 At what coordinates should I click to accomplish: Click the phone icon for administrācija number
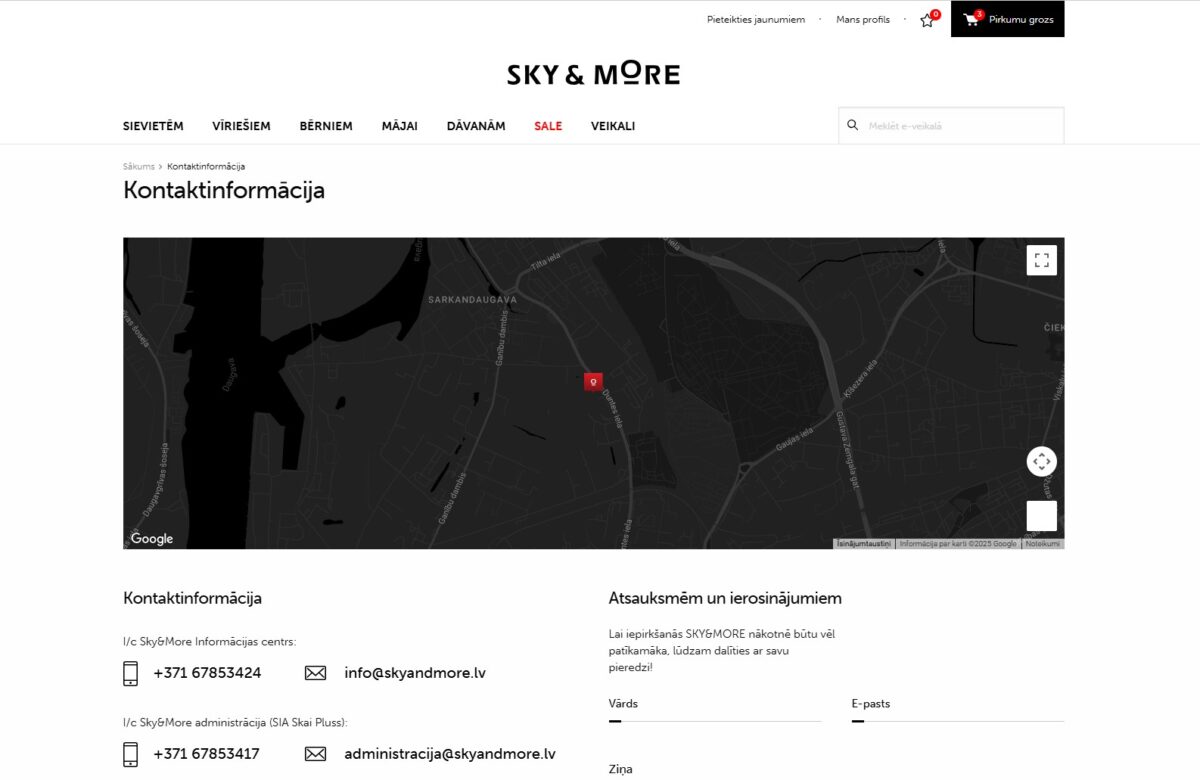130,753
